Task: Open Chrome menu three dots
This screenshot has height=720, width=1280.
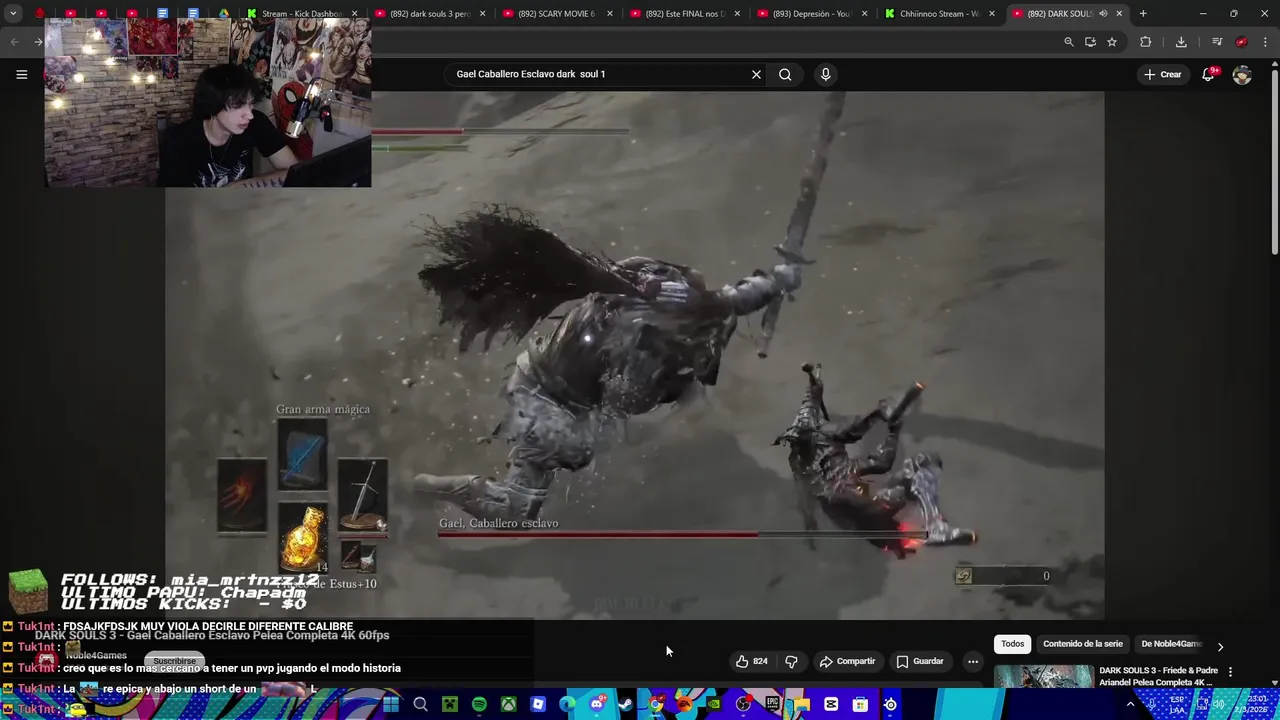Action: click(1266, 42)
